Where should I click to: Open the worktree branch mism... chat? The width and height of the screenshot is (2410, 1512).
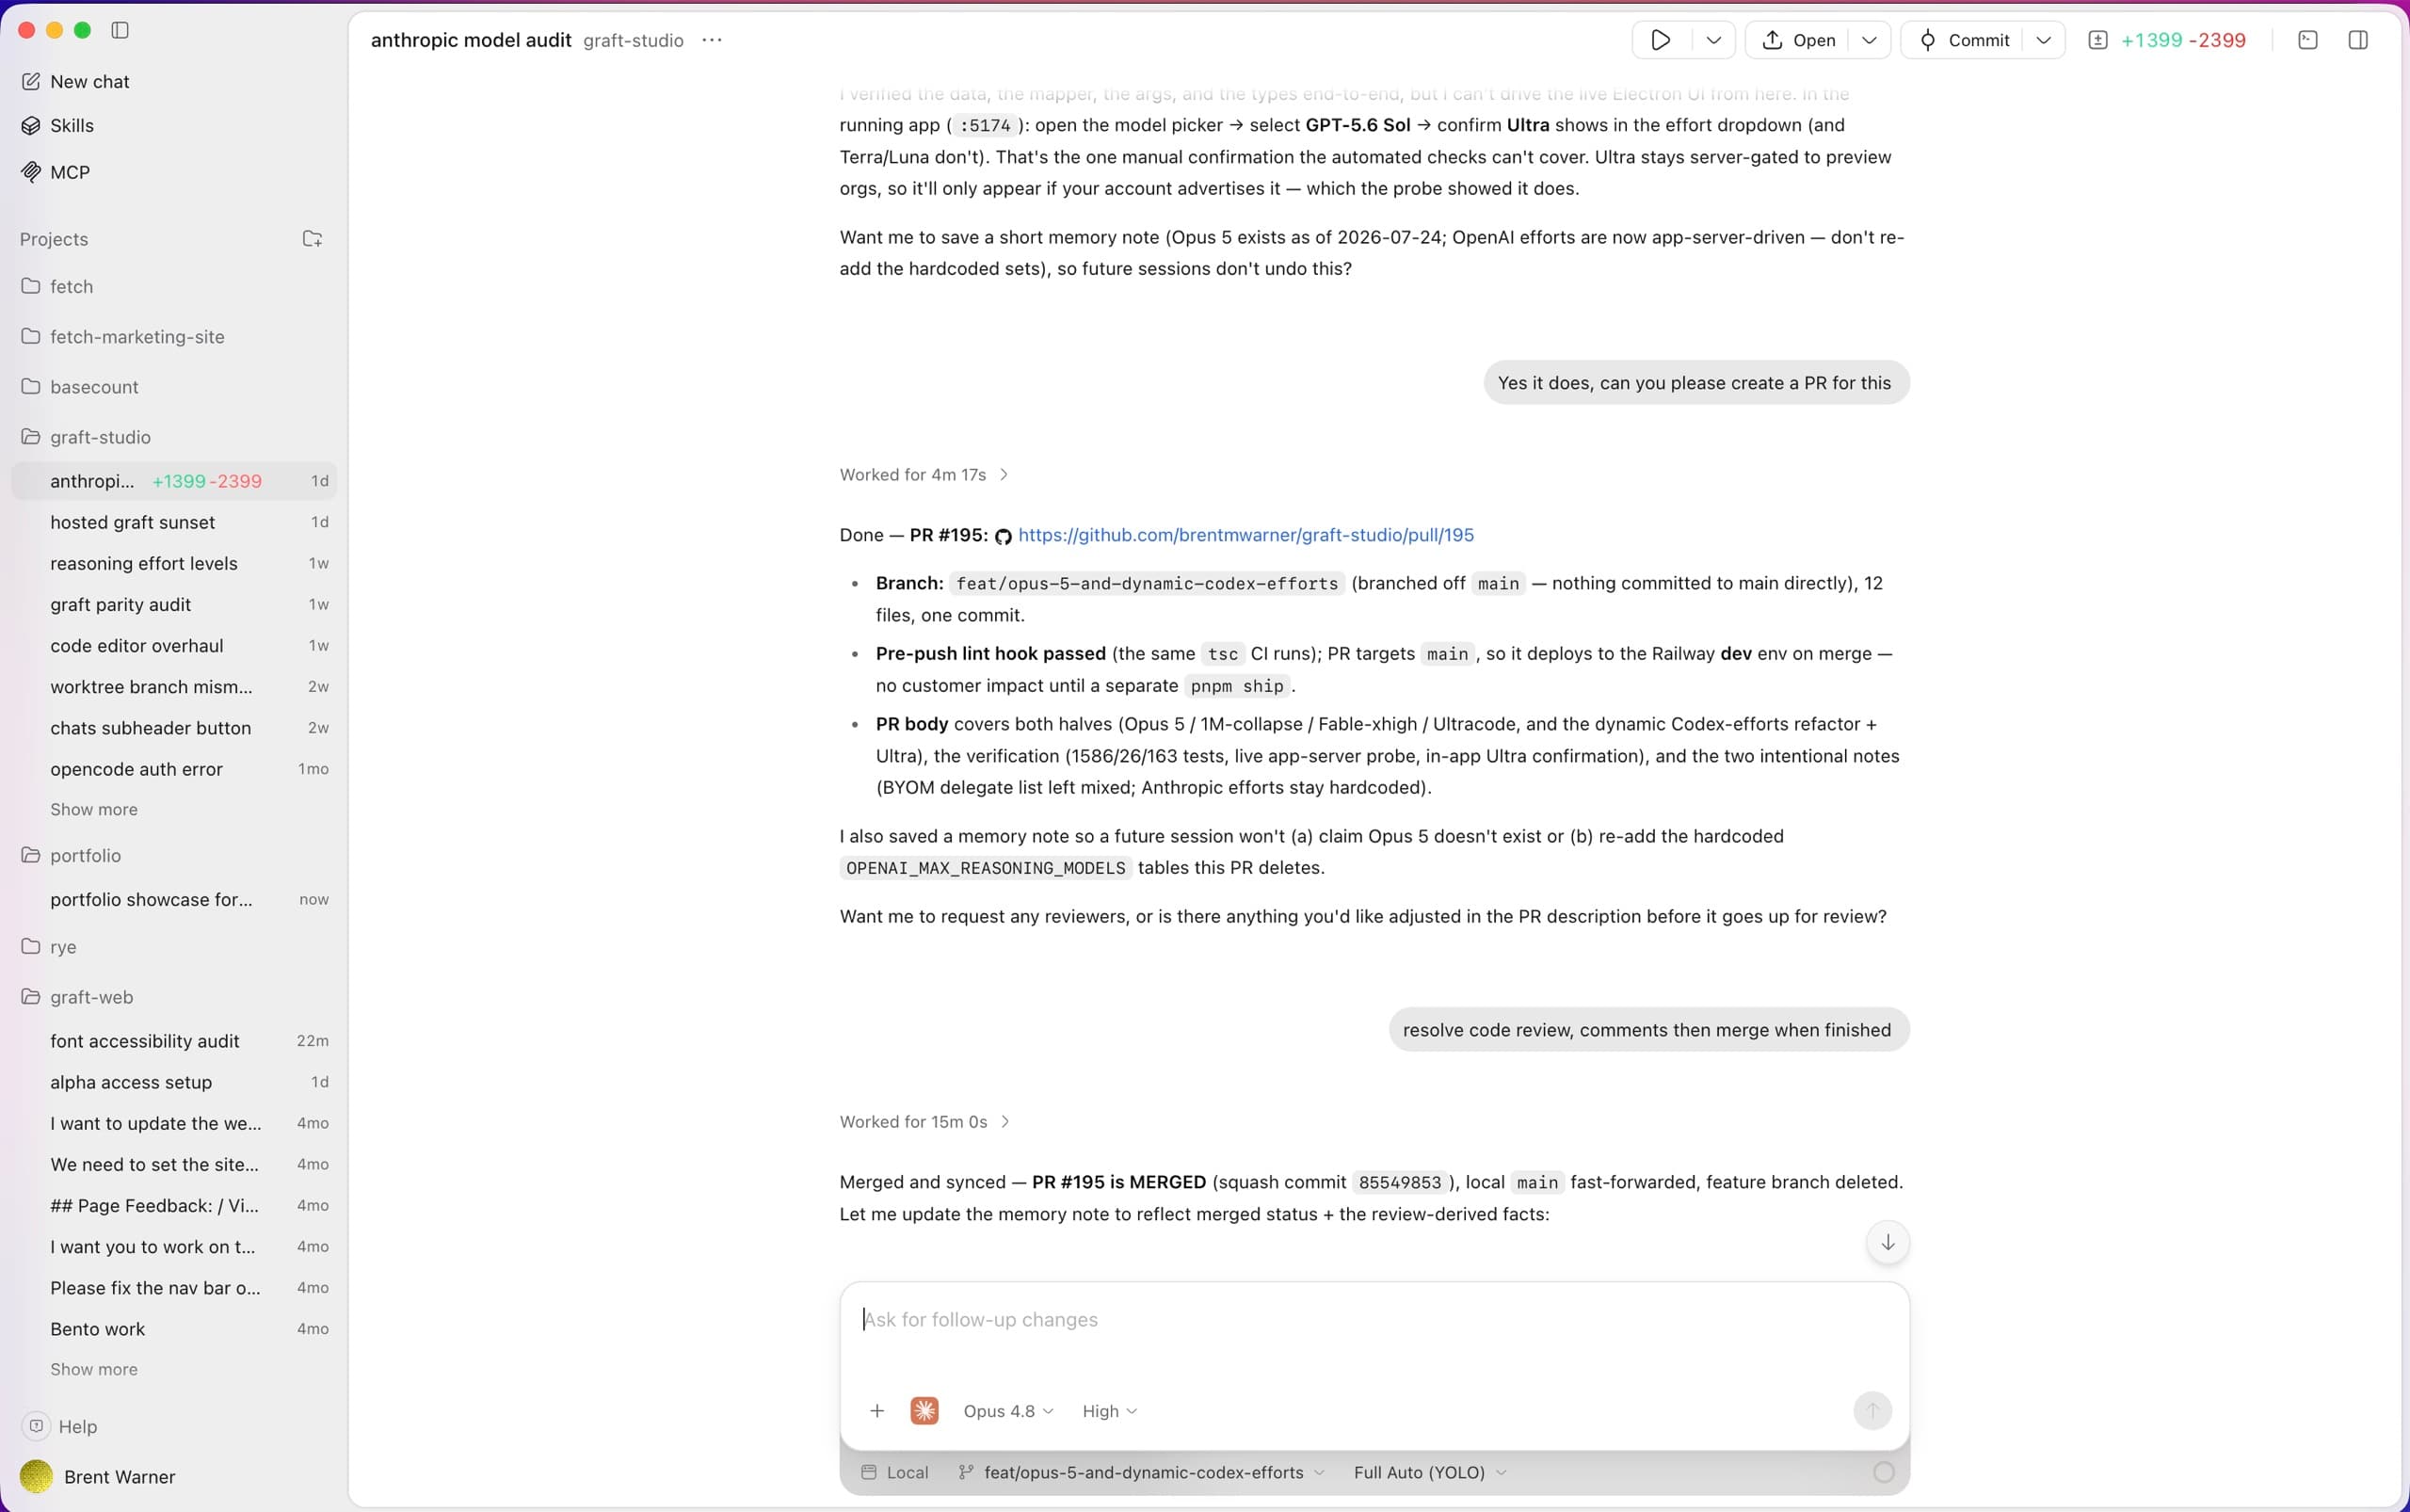(x=174, y=687)
